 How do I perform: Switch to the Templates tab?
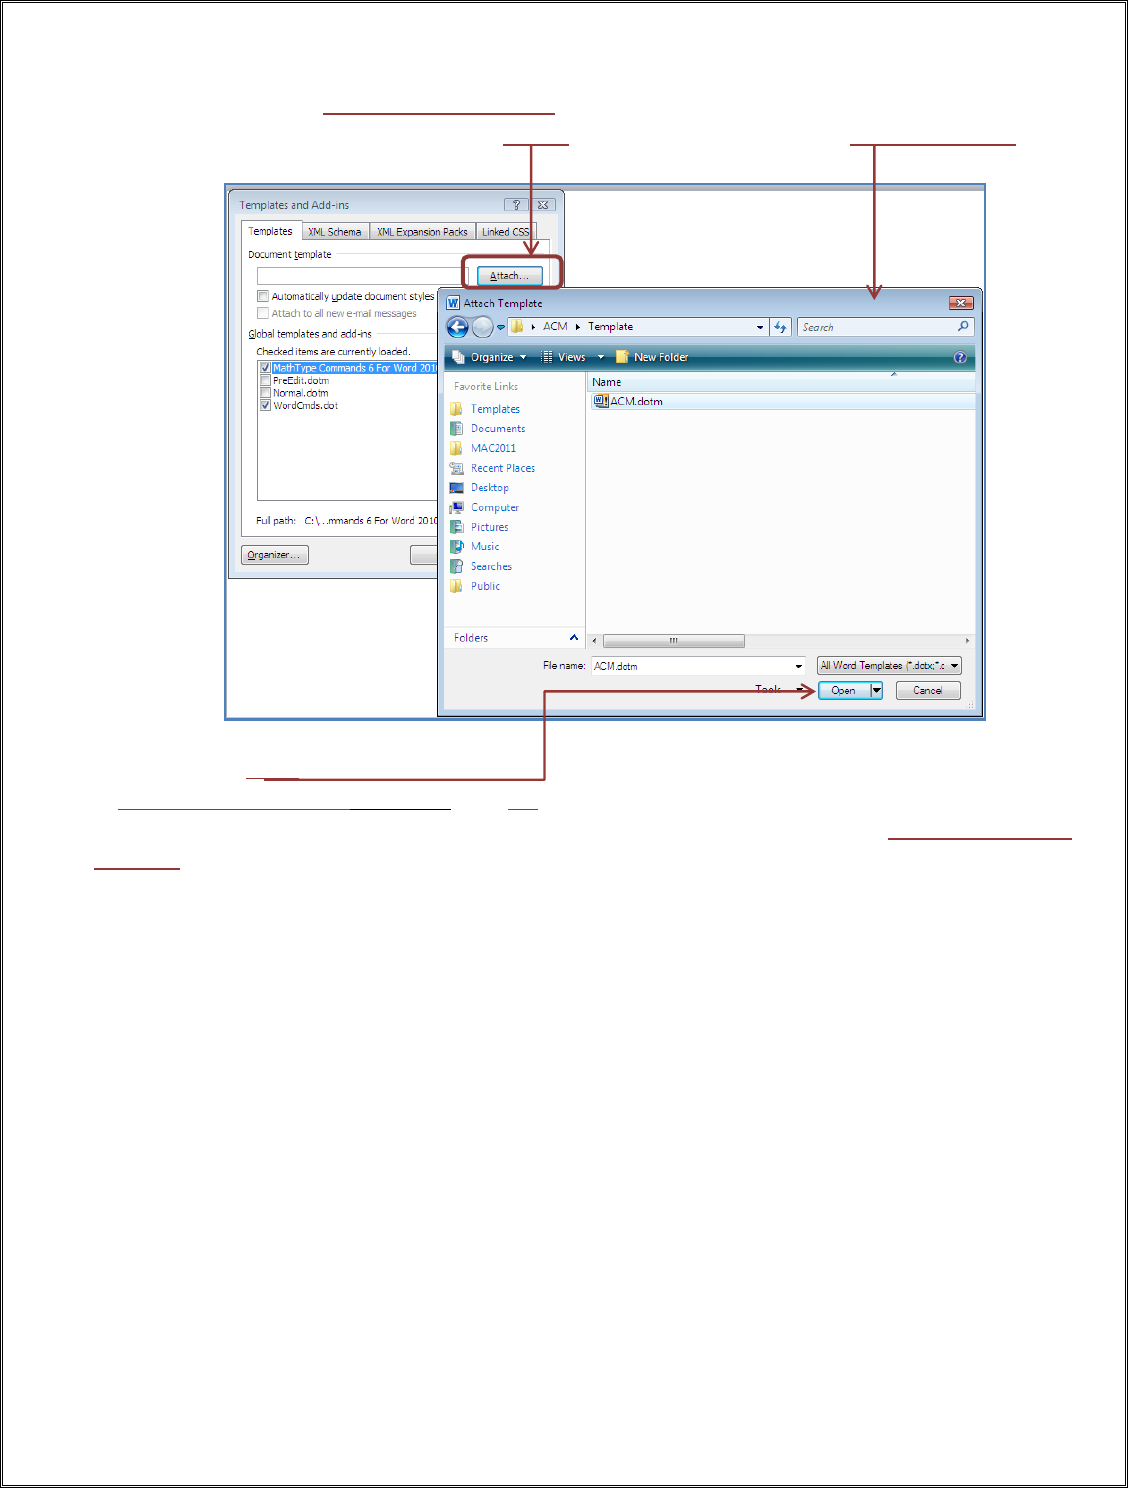[x=271, y=231]
